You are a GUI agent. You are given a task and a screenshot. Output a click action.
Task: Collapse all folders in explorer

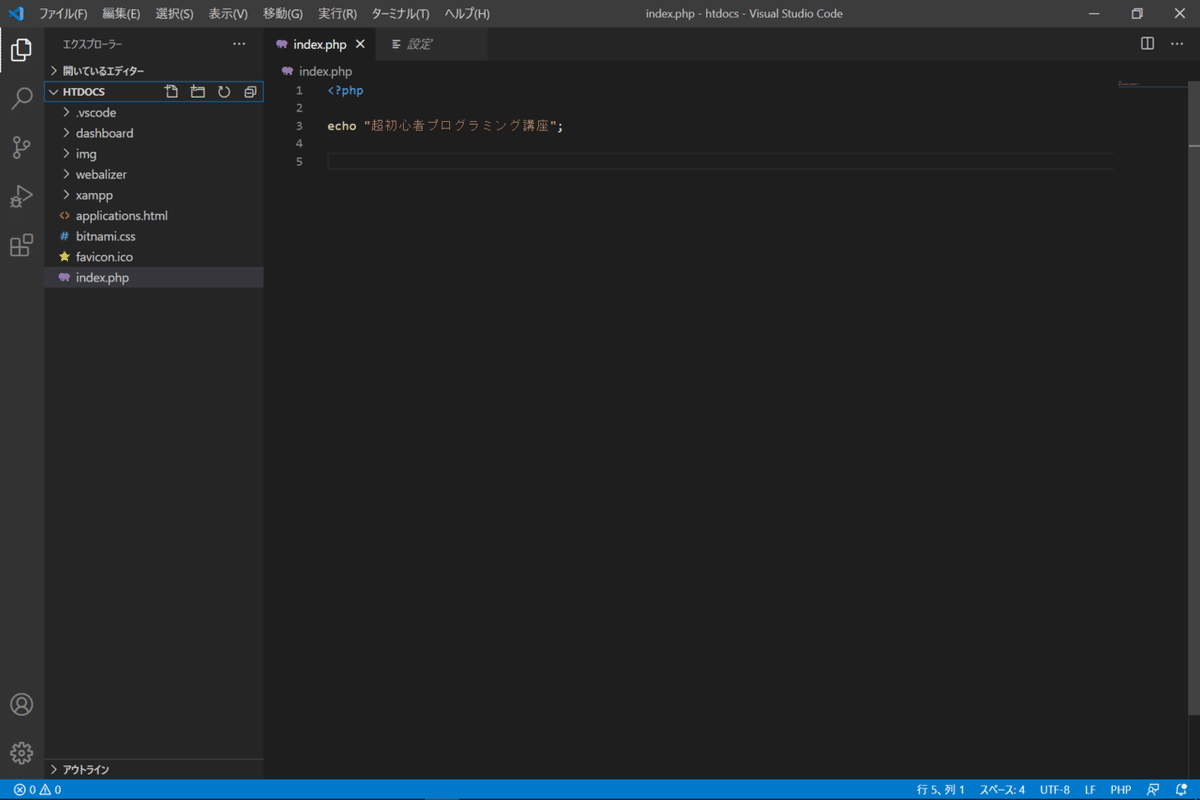[250, 92]
